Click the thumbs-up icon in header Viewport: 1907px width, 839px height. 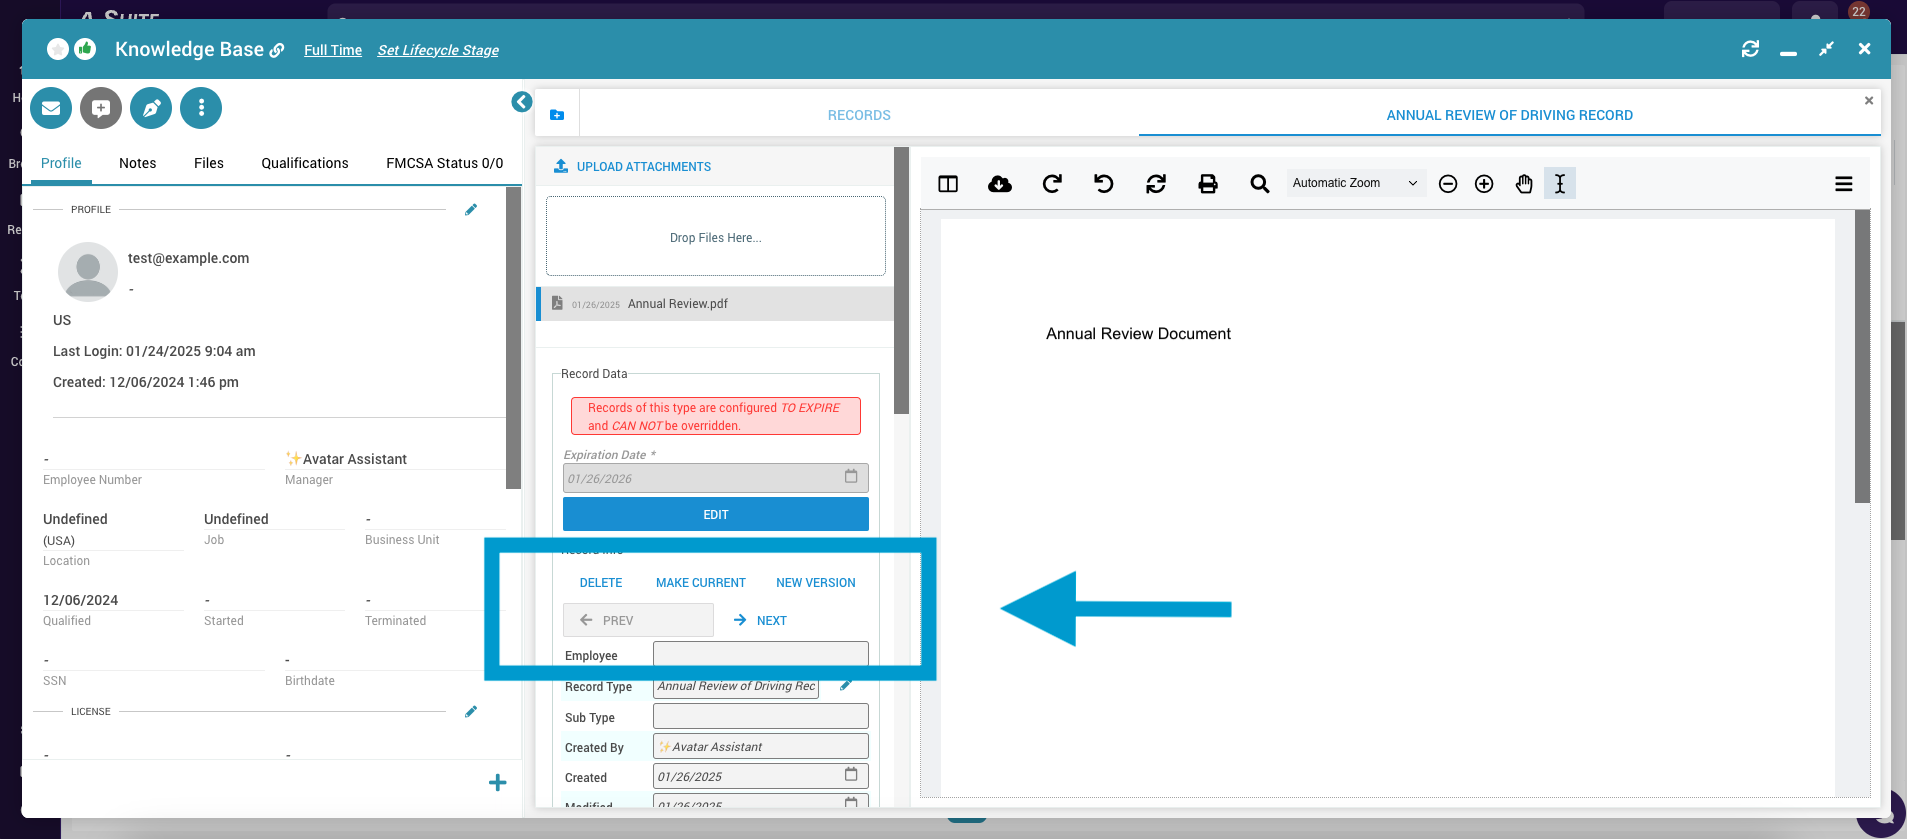(x=85, y=48)
